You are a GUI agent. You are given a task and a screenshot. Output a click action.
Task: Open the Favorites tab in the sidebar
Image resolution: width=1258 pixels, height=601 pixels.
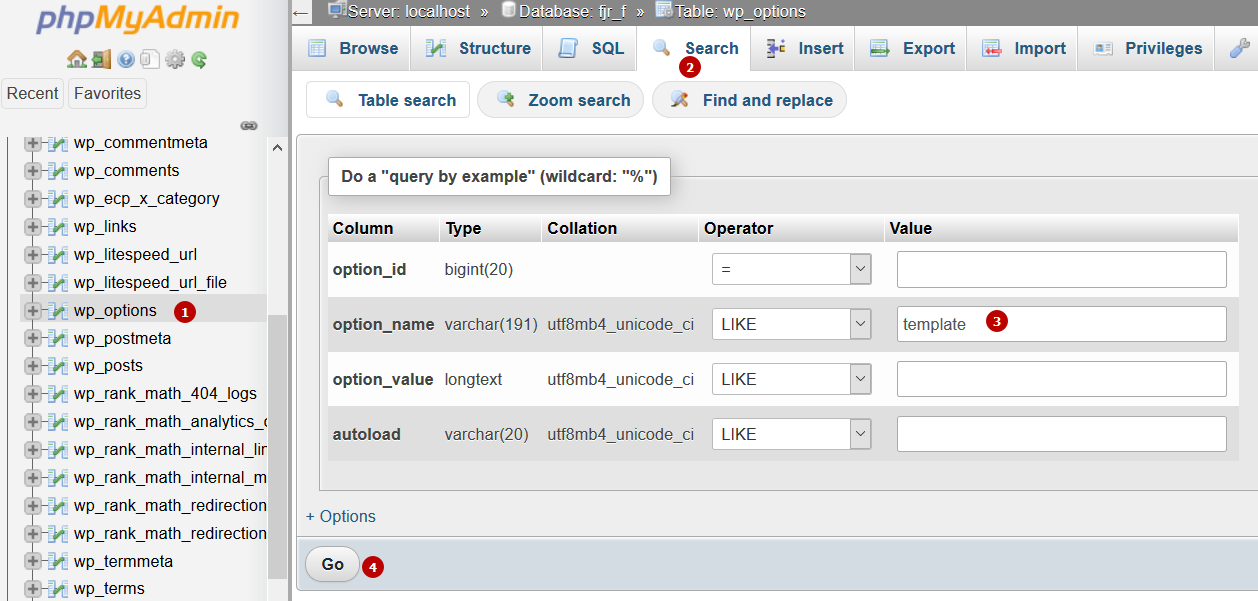click(x=107, y=93)
